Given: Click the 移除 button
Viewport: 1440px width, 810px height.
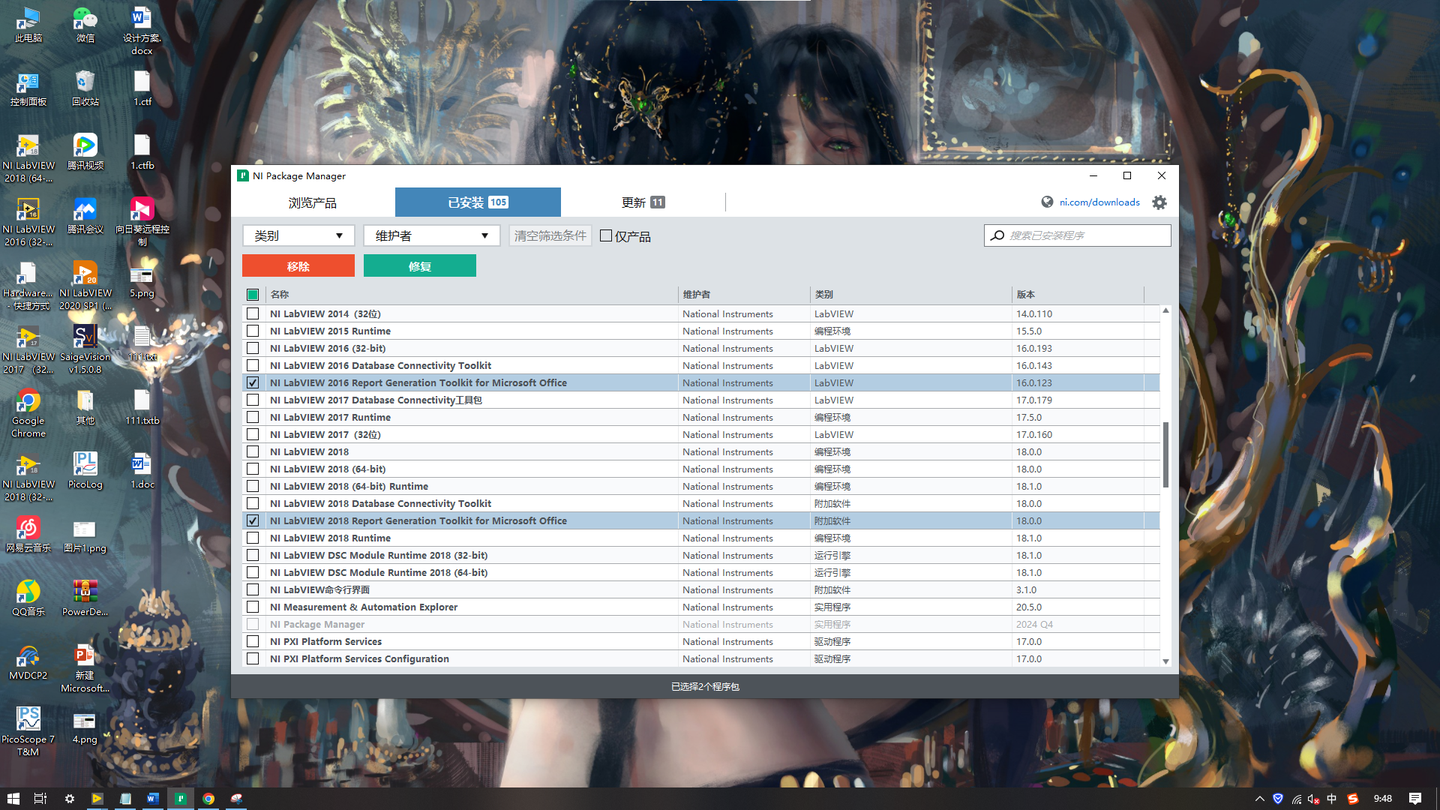Looking at the screenshot, I should pyautogui.click(x=298, y=266).
